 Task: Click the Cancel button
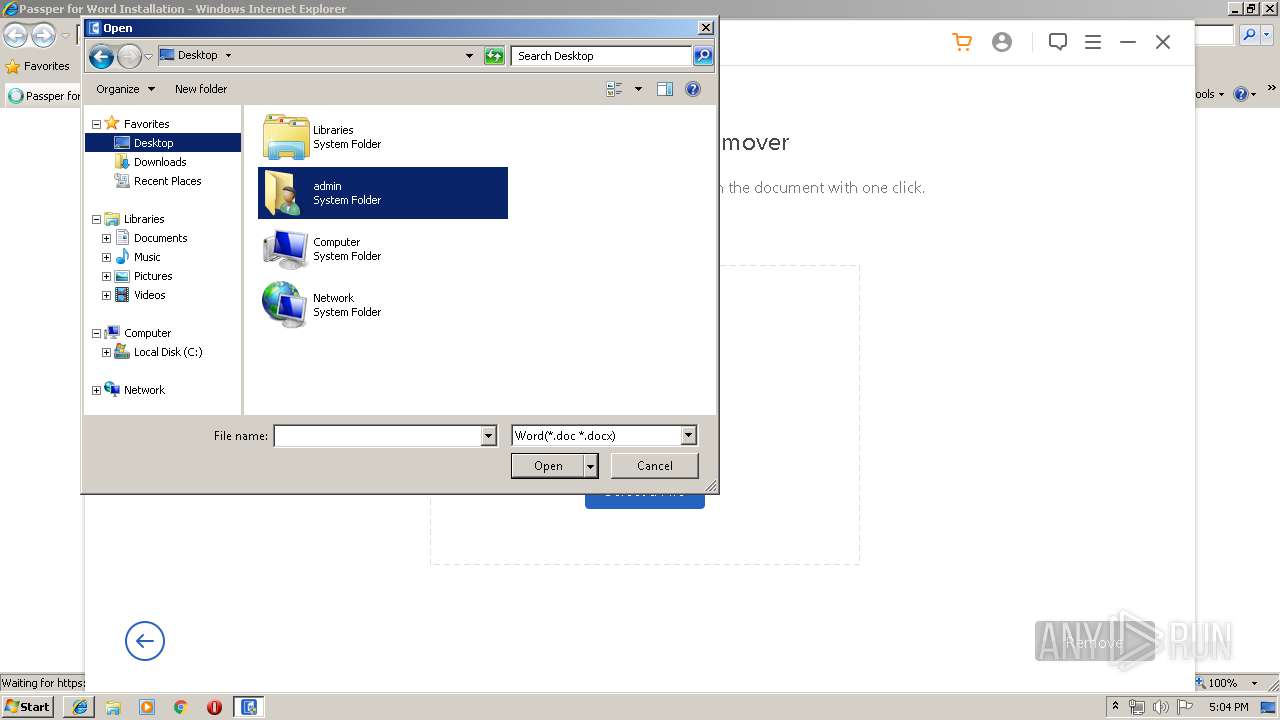(x=655, y=466)
